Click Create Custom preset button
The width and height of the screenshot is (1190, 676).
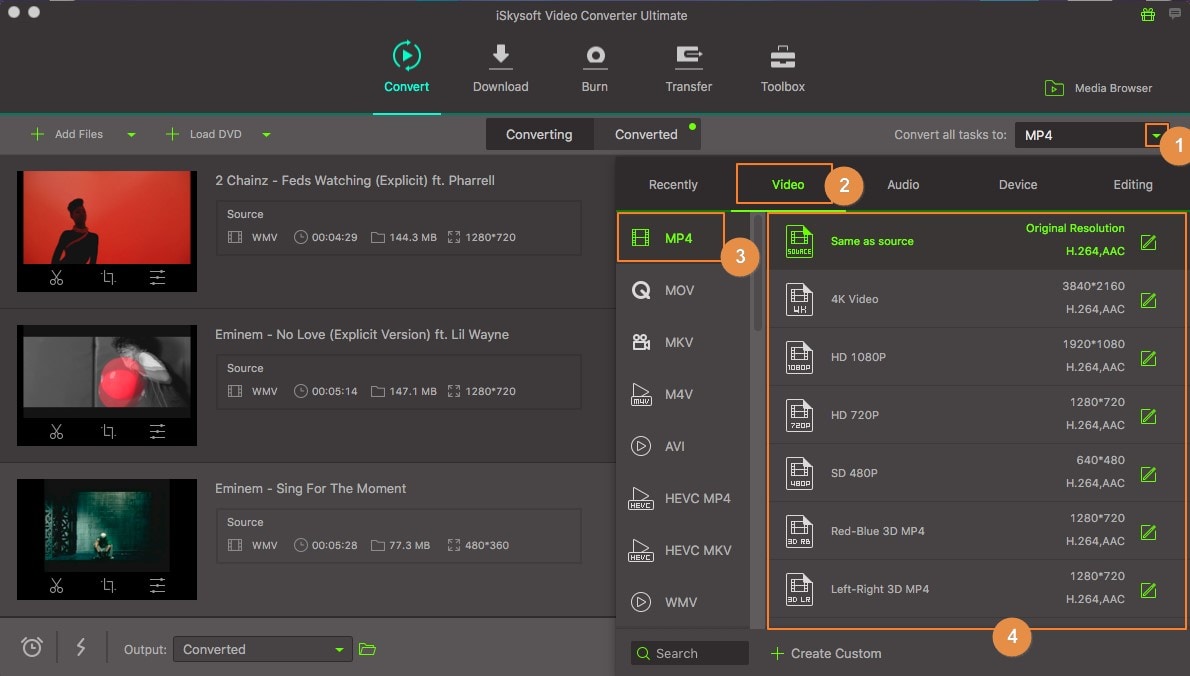(826, 653)
